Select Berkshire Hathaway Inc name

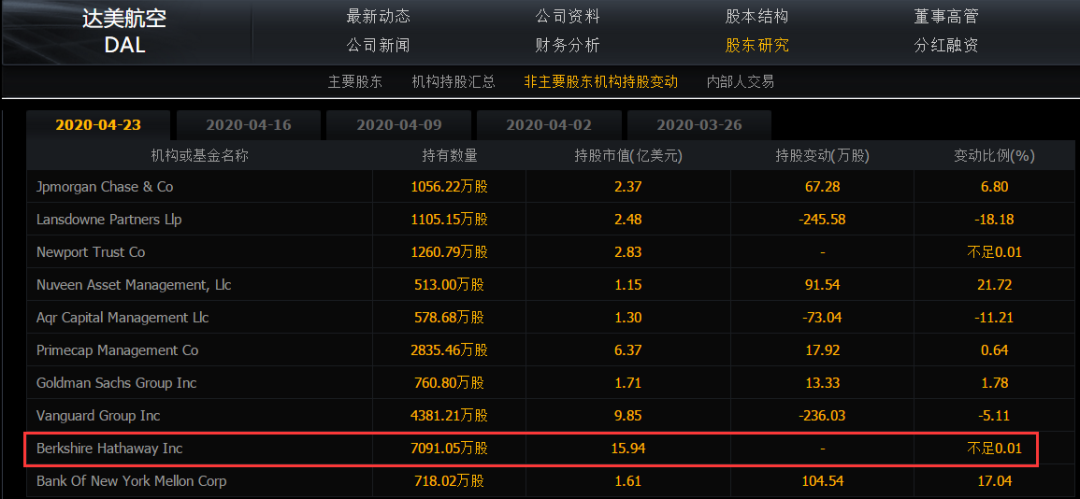click(110, 449)
